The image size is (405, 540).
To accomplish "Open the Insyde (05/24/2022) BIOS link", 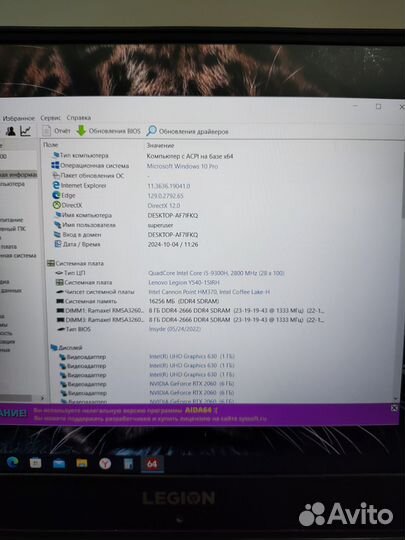I will click(x=174, y=329).
